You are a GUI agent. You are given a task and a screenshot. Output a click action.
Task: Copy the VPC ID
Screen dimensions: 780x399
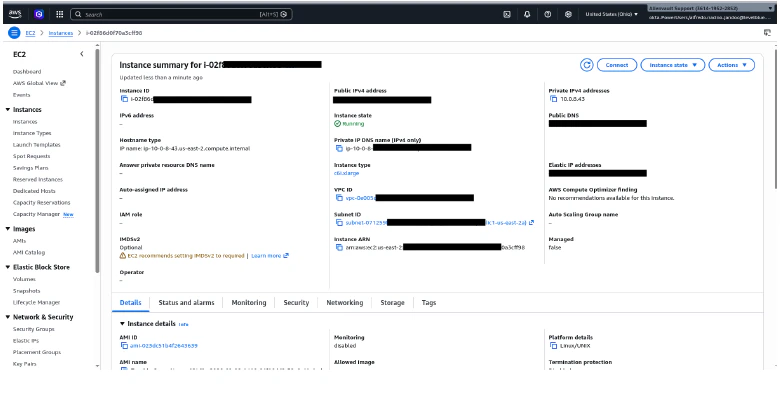point(339,198)
